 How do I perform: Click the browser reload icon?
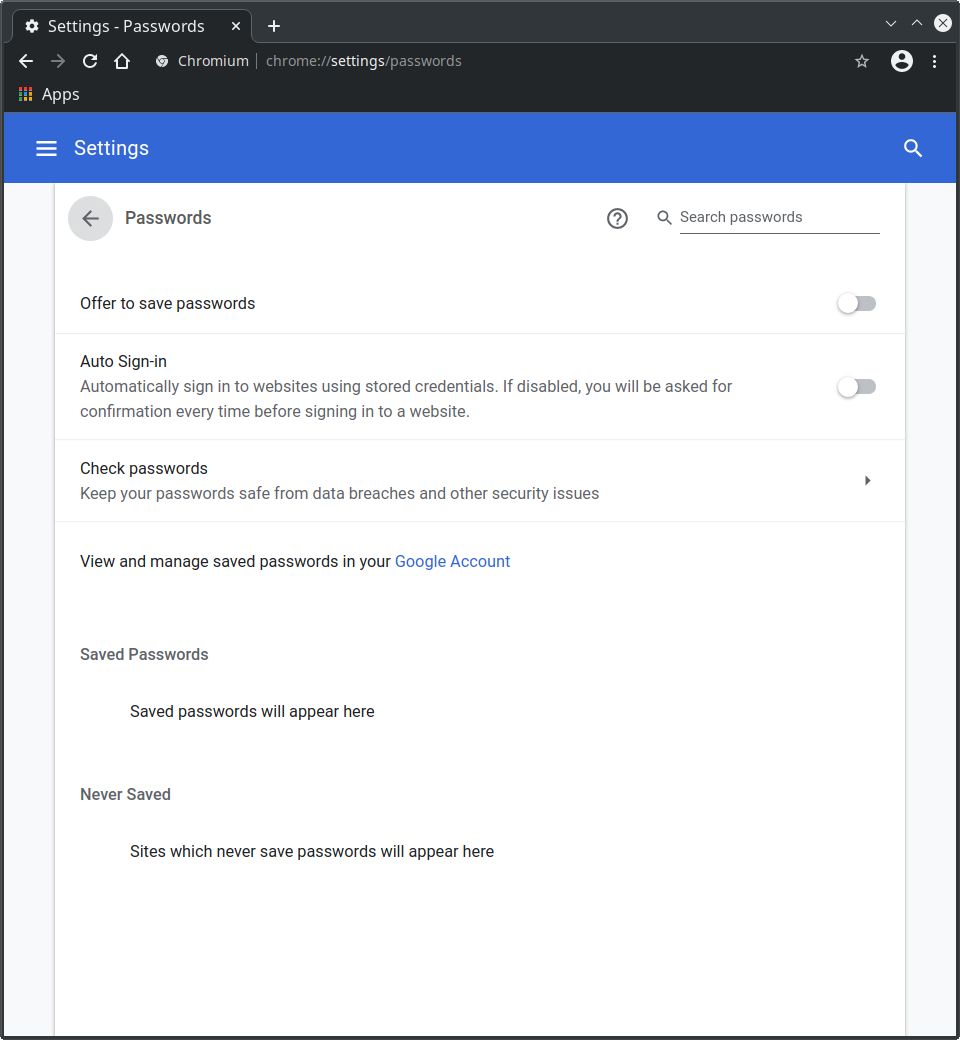[90, 61]
